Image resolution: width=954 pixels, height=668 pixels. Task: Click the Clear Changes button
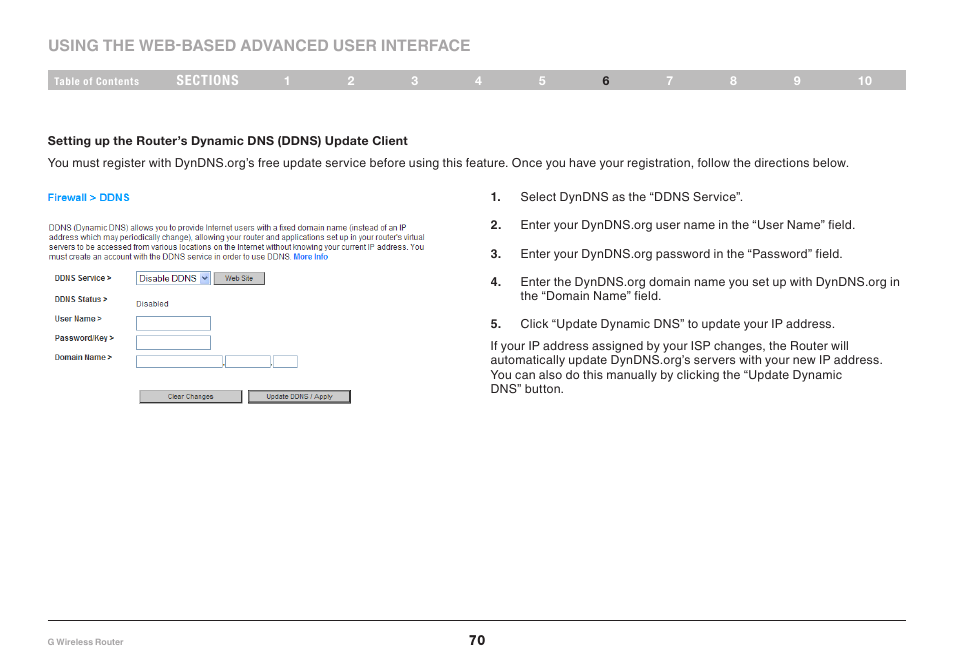click(x=190, y=397)
